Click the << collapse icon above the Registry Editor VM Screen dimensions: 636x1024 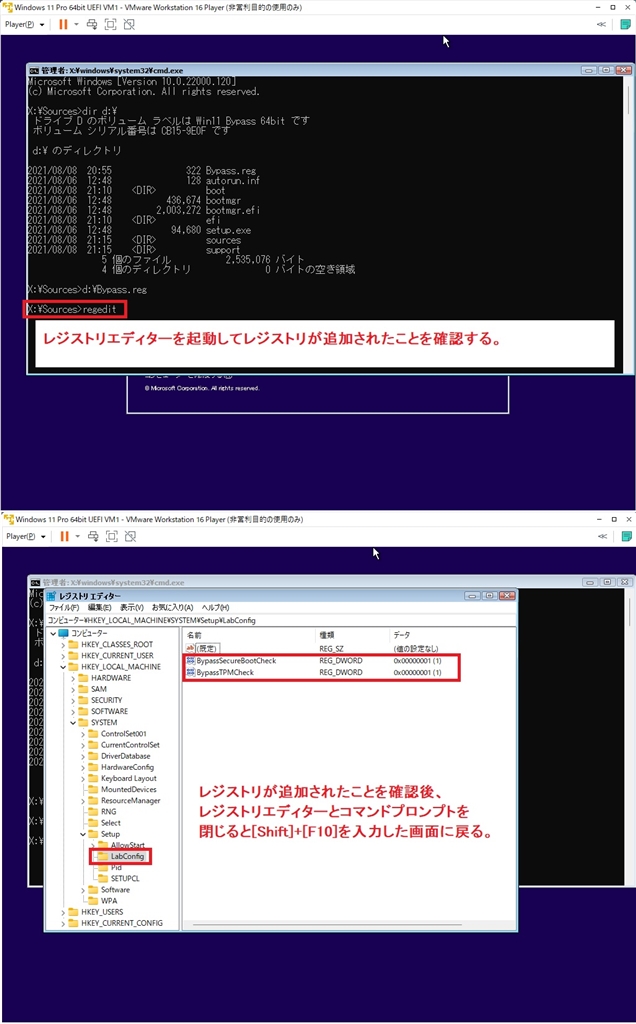pyautogui.click(x=602, y=536)
